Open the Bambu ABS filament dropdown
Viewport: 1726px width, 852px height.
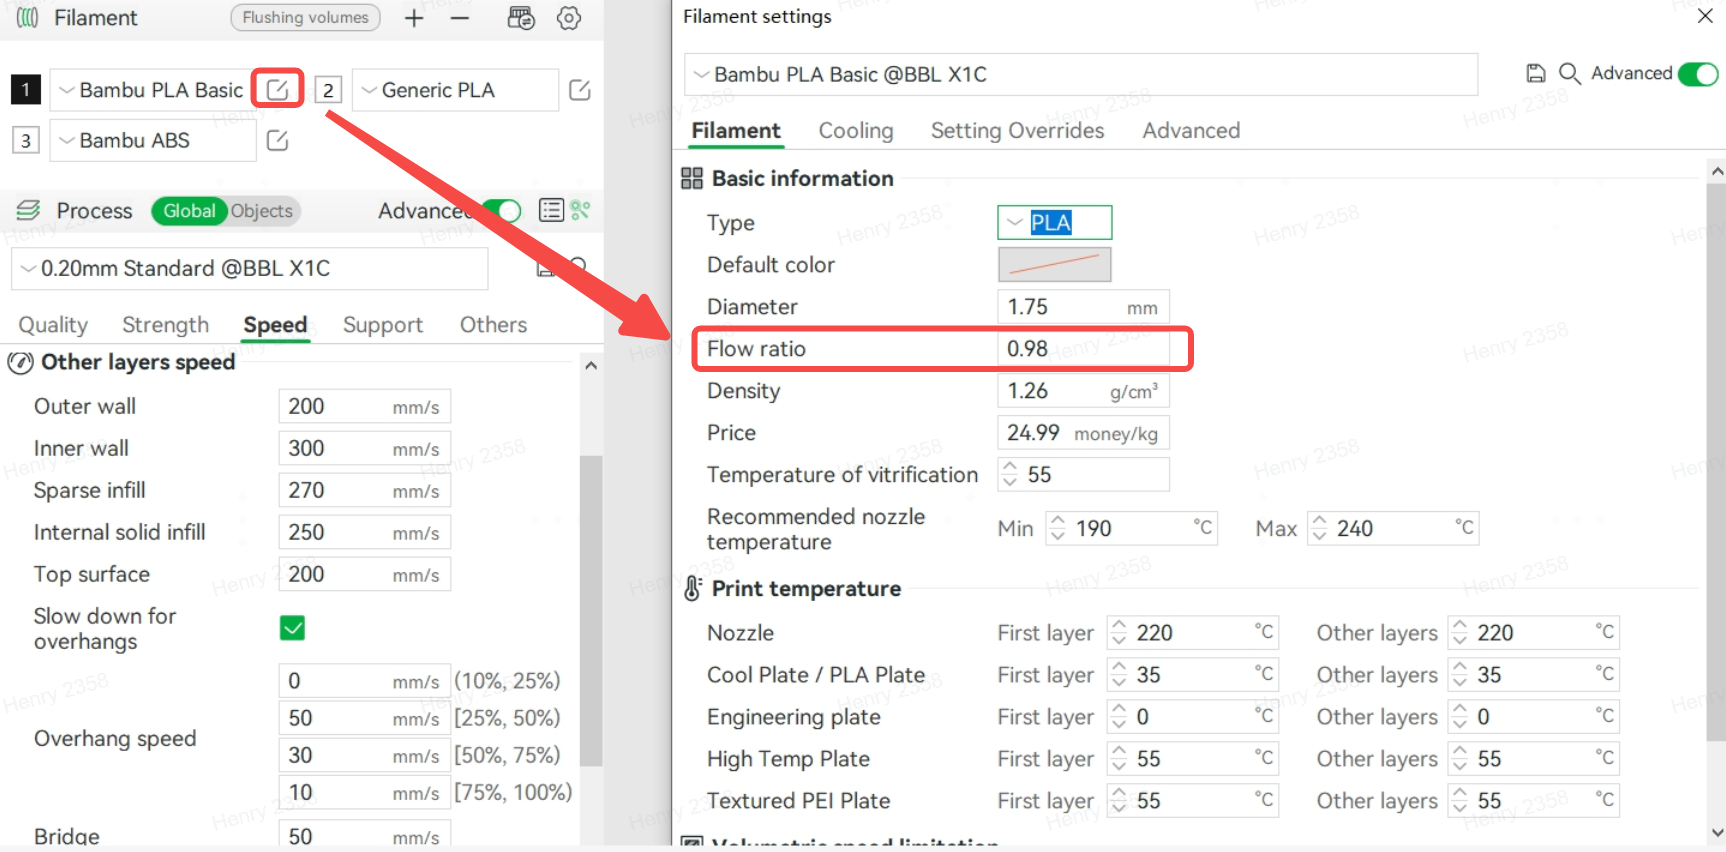[152, 141]
